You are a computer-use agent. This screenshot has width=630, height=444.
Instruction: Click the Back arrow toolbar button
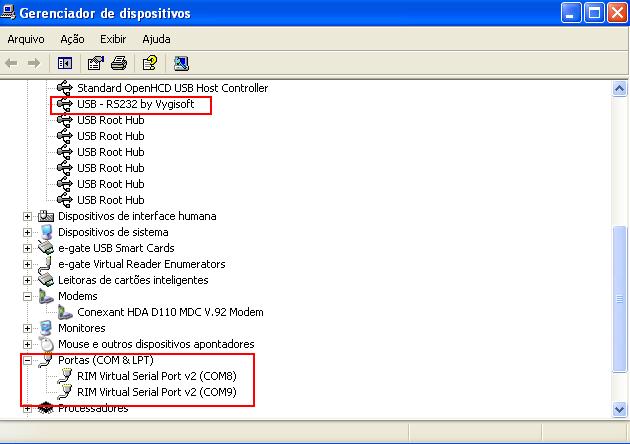click(11, 63)
